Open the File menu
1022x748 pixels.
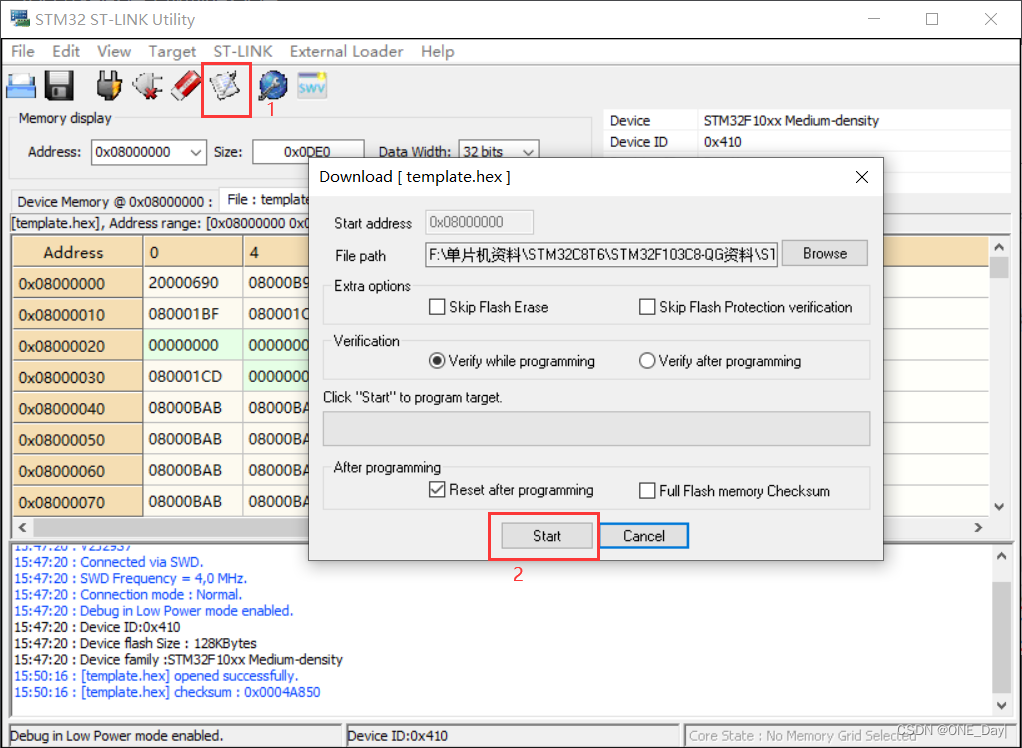tap(23, 51)
